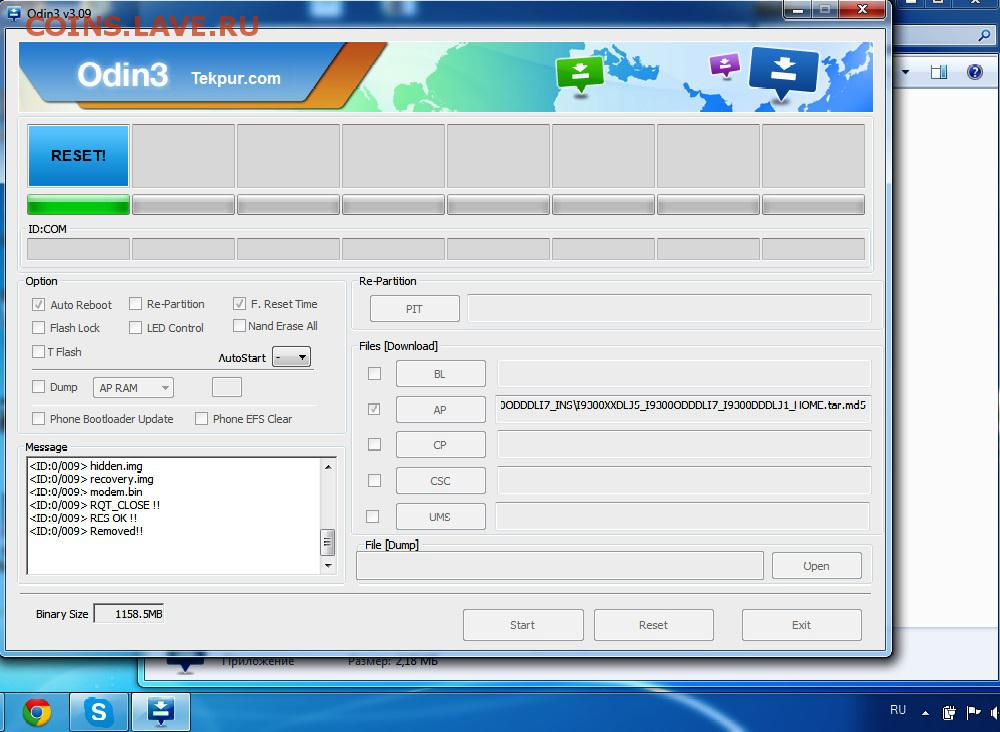Check the UMS file checkbox
This screenshot has width=1000, height=732.
pos(372,516)
